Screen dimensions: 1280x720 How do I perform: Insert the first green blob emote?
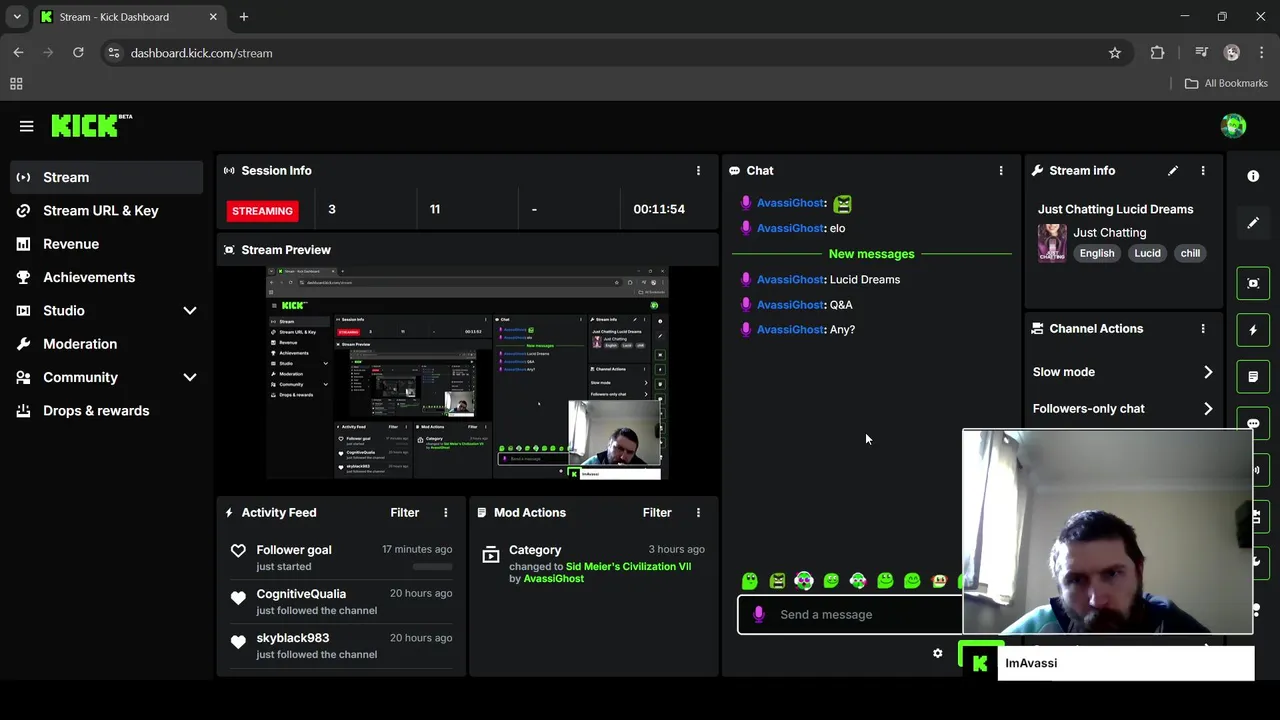click(x=750, y=580)
